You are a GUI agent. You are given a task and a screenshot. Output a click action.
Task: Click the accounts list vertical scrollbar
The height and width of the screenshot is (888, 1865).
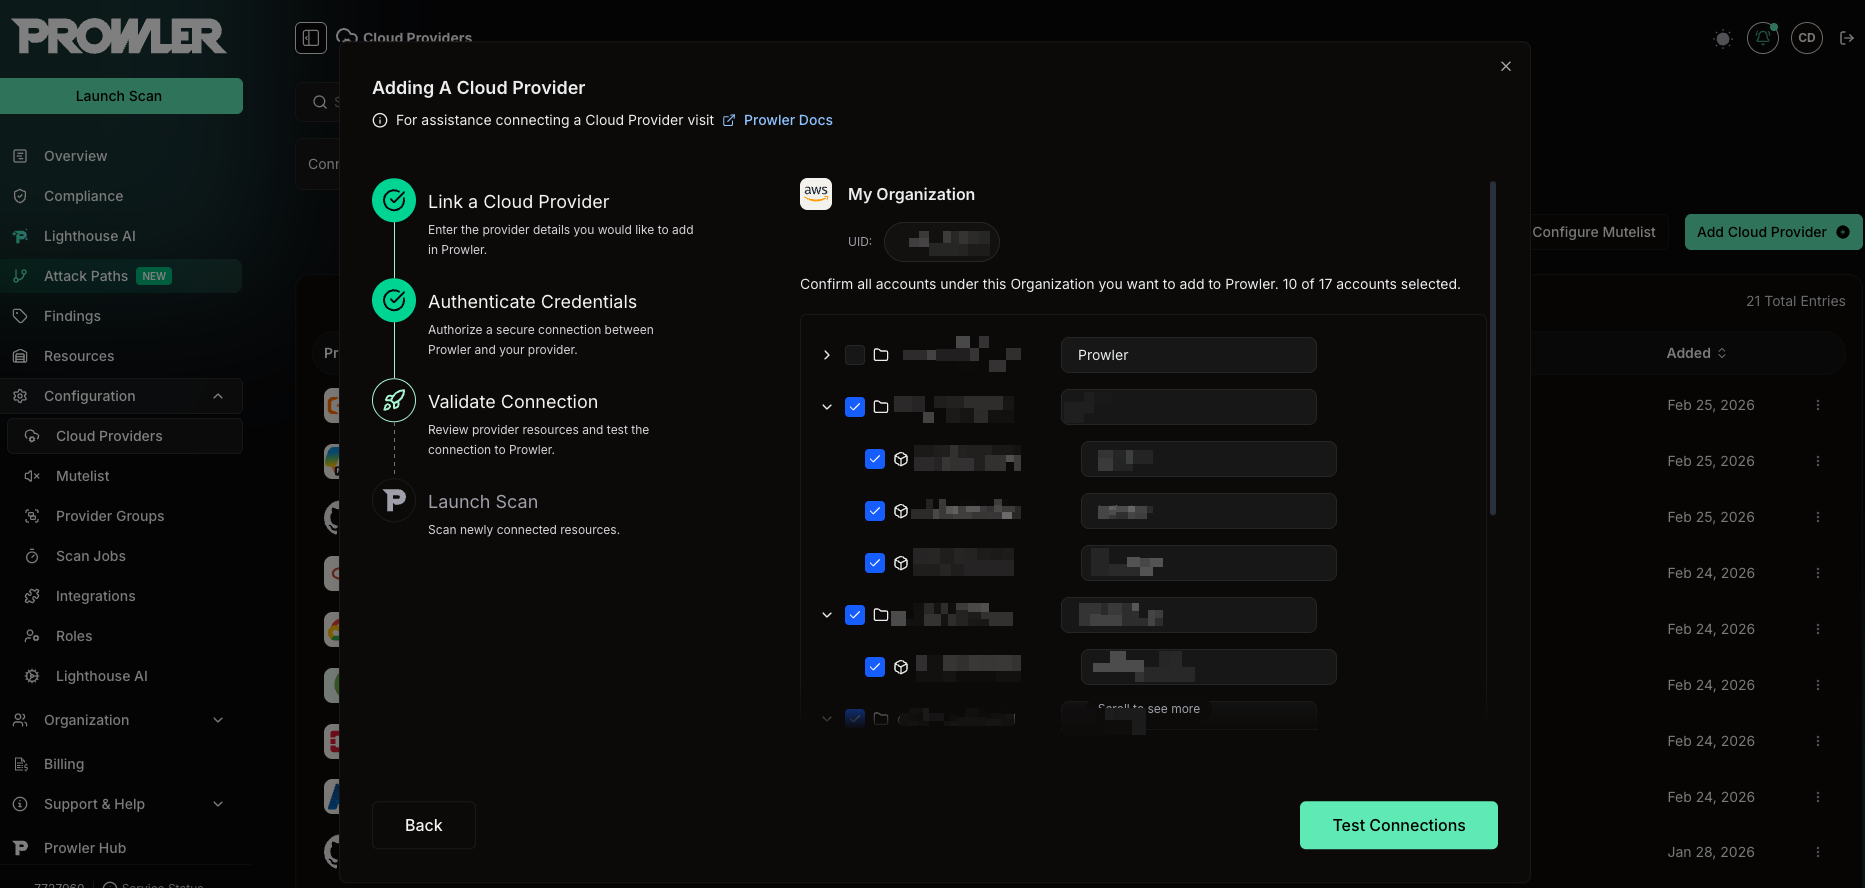pos(1493,348)
